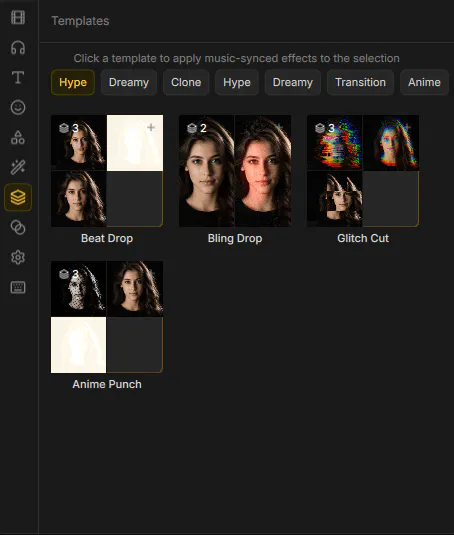
Task: Select the gray Hype filter after Clone
Action: (237, 82)
